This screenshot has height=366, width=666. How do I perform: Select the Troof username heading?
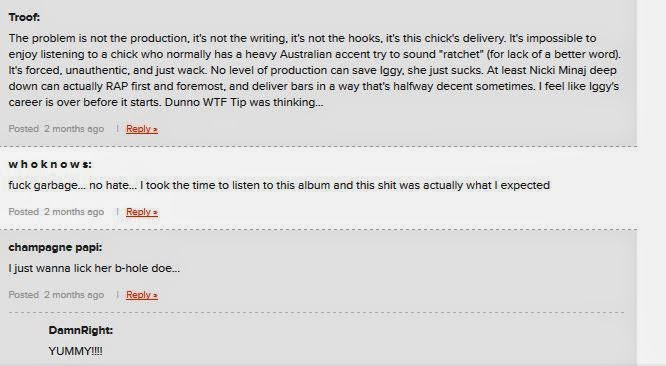tap(24, 17)
